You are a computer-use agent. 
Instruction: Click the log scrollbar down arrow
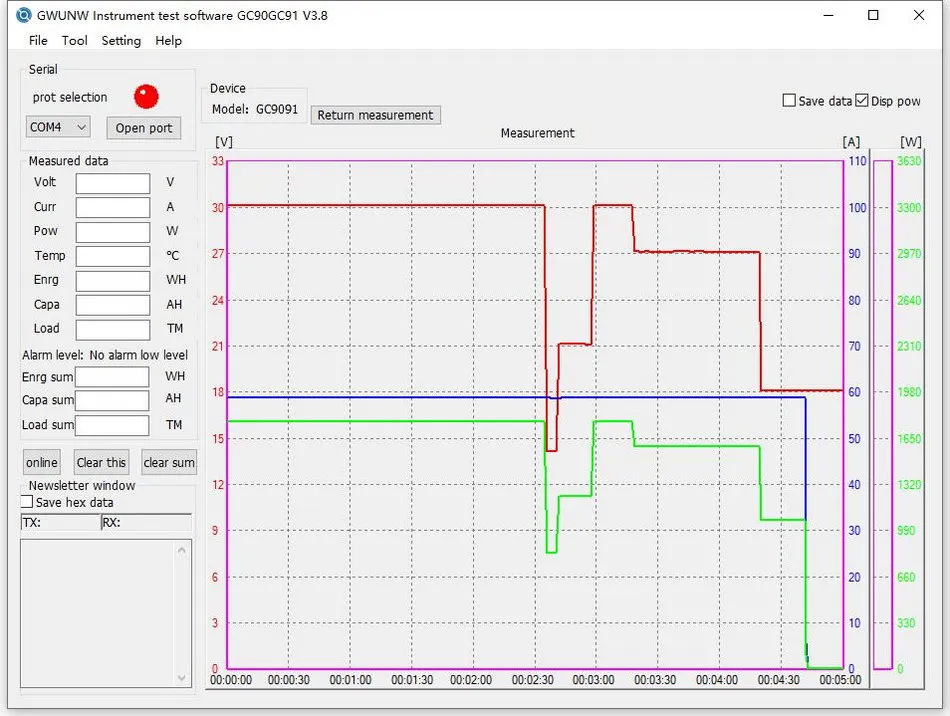182,678
